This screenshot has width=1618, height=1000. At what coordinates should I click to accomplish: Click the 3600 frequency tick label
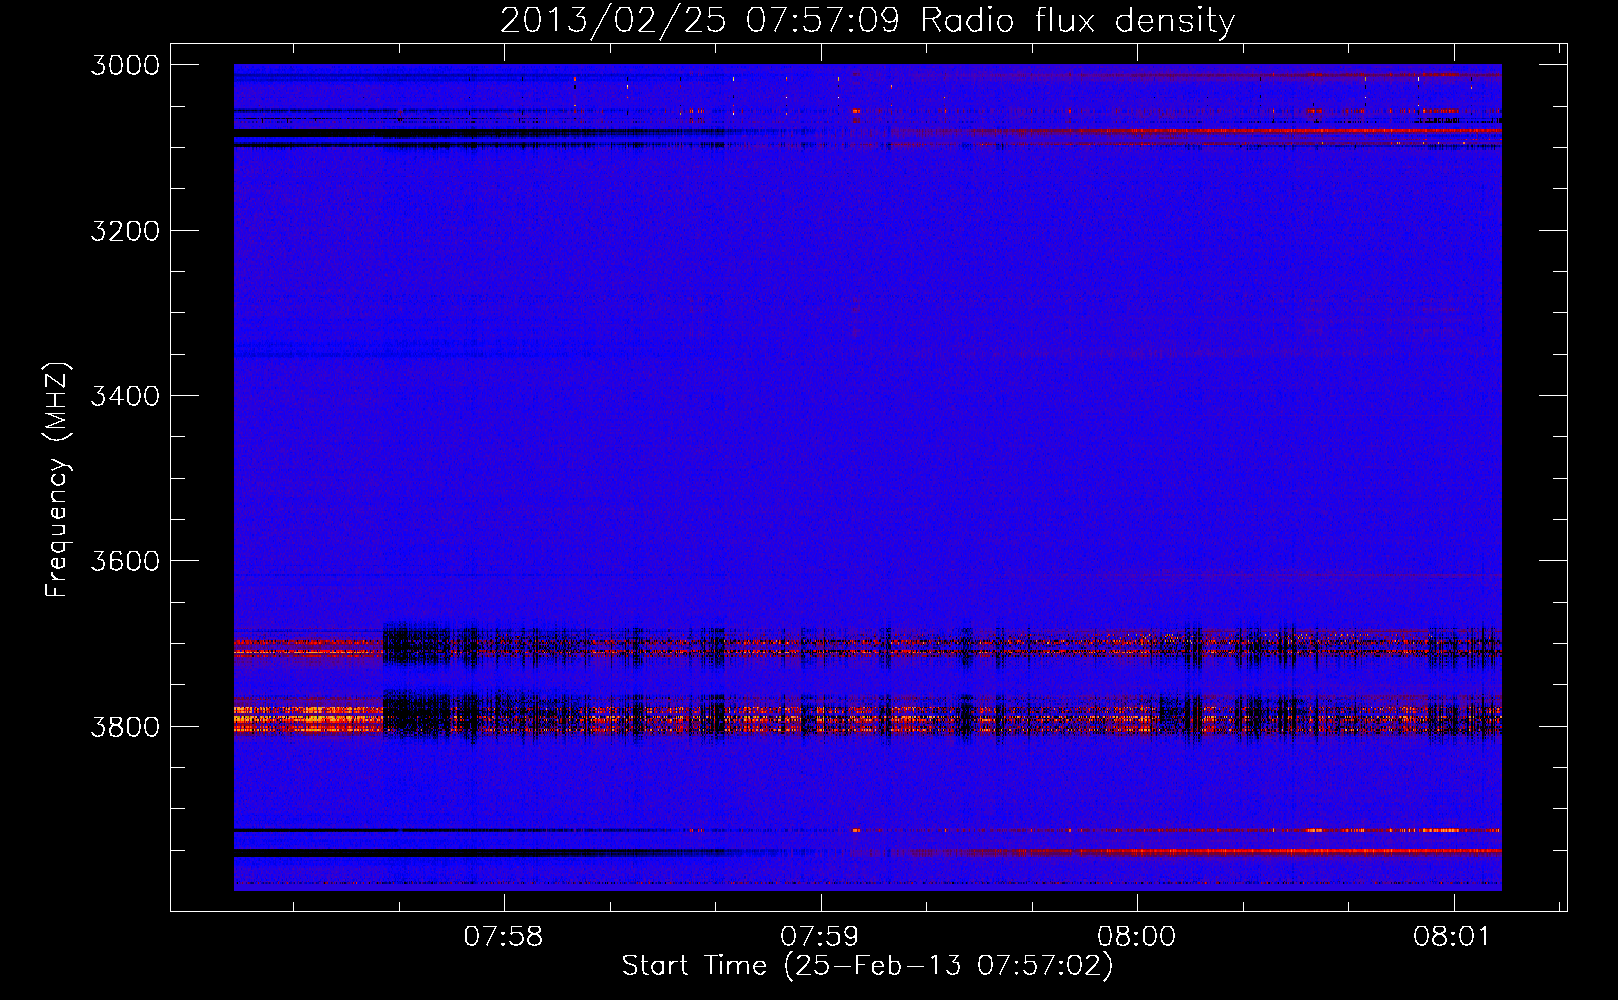coord(125,561)
